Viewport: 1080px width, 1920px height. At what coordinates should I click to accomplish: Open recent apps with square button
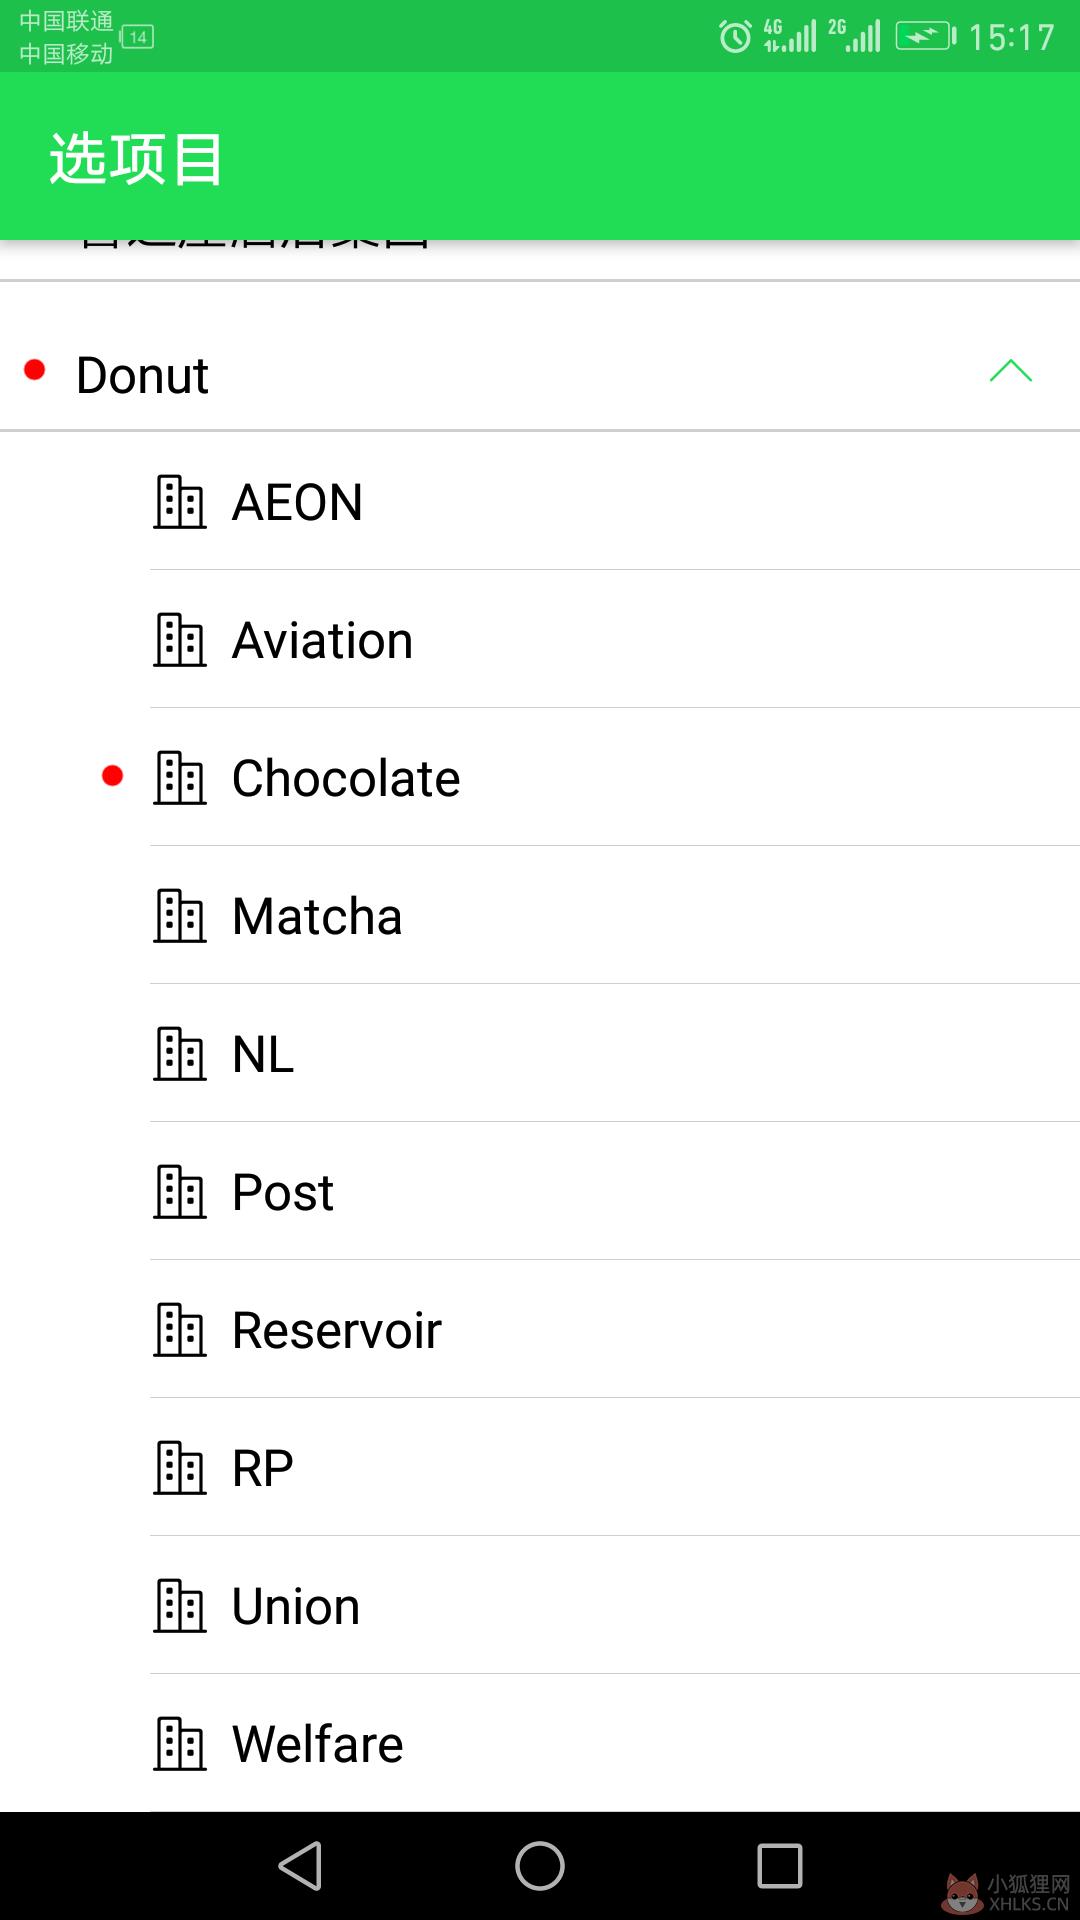(x=780, y=1866)
